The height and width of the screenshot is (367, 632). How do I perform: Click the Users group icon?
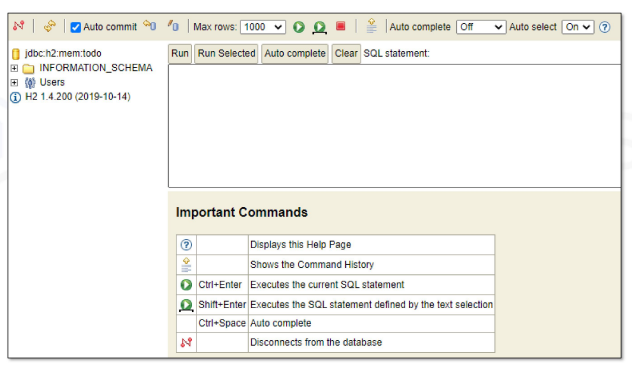(30, 83)
